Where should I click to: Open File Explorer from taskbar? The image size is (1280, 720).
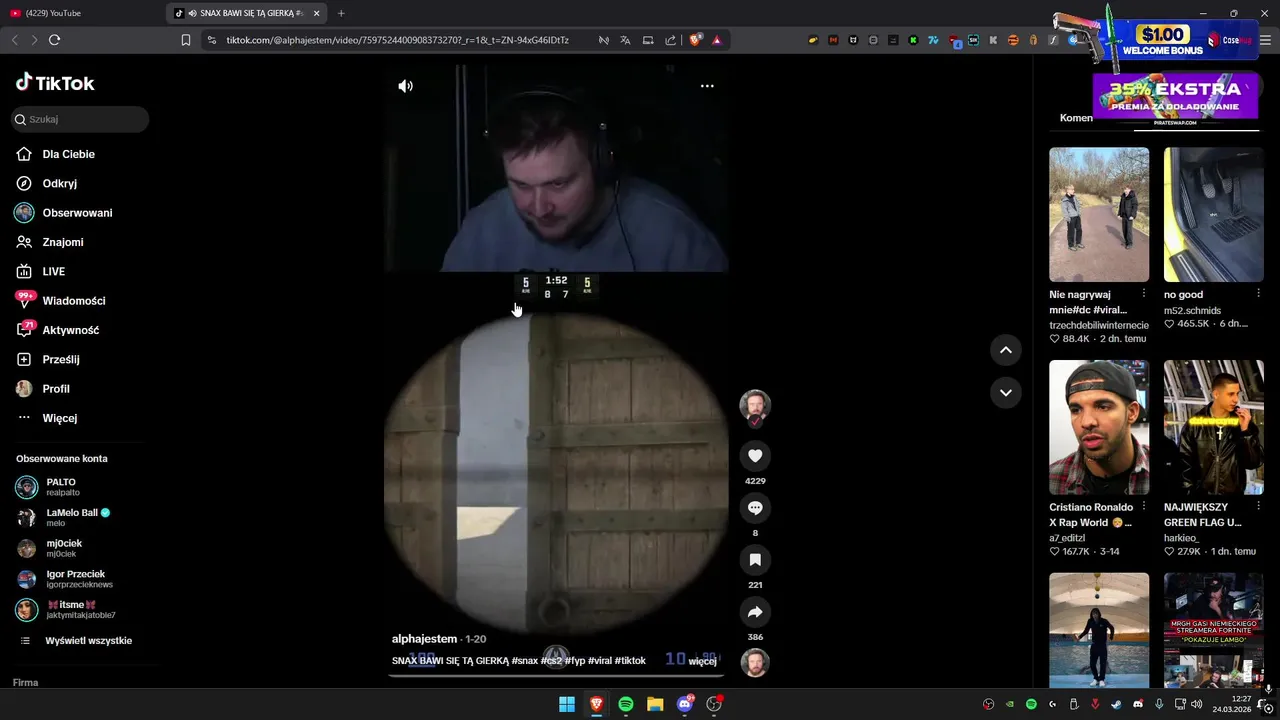click(655, 704)
